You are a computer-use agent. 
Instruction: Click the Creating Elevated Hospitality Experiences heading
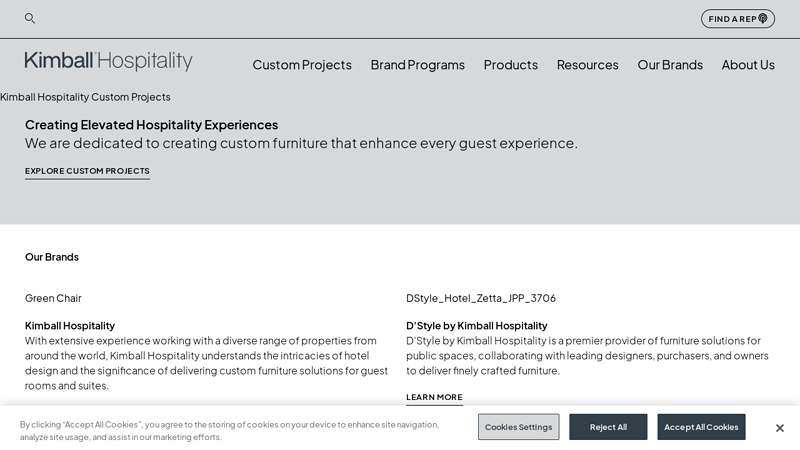(x=151, y=125)
